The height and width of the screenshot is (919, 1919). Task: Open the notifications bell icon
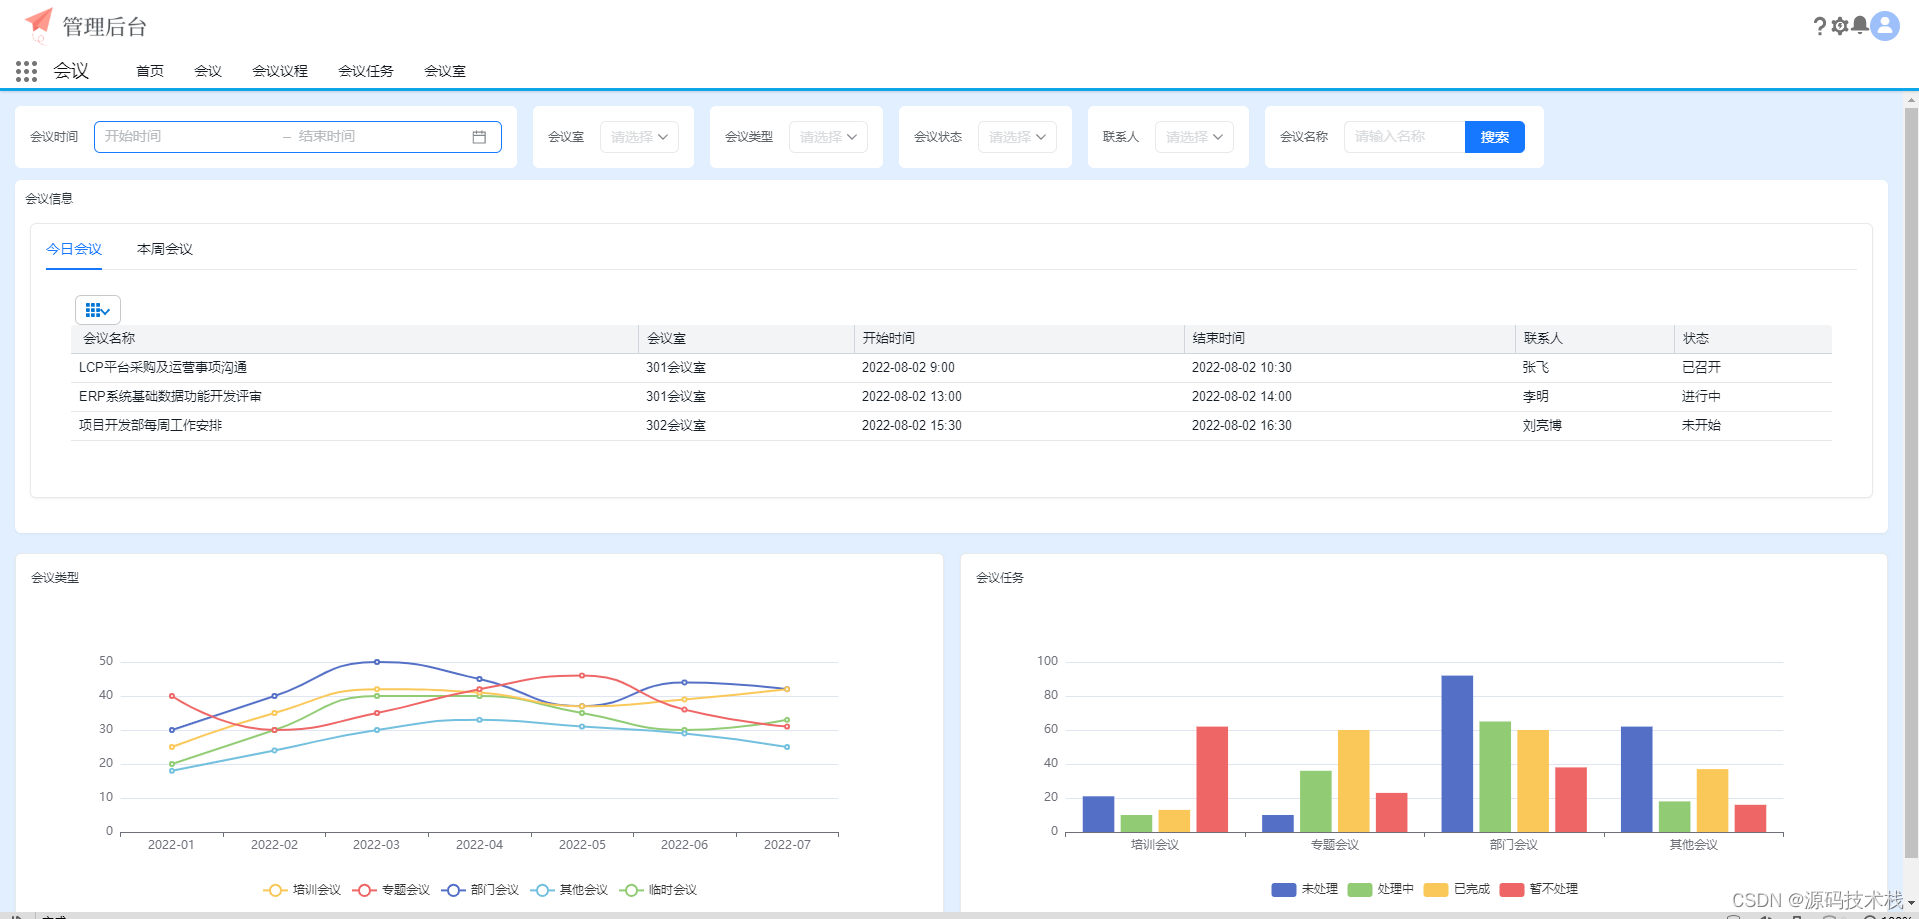pos(1859,25)
